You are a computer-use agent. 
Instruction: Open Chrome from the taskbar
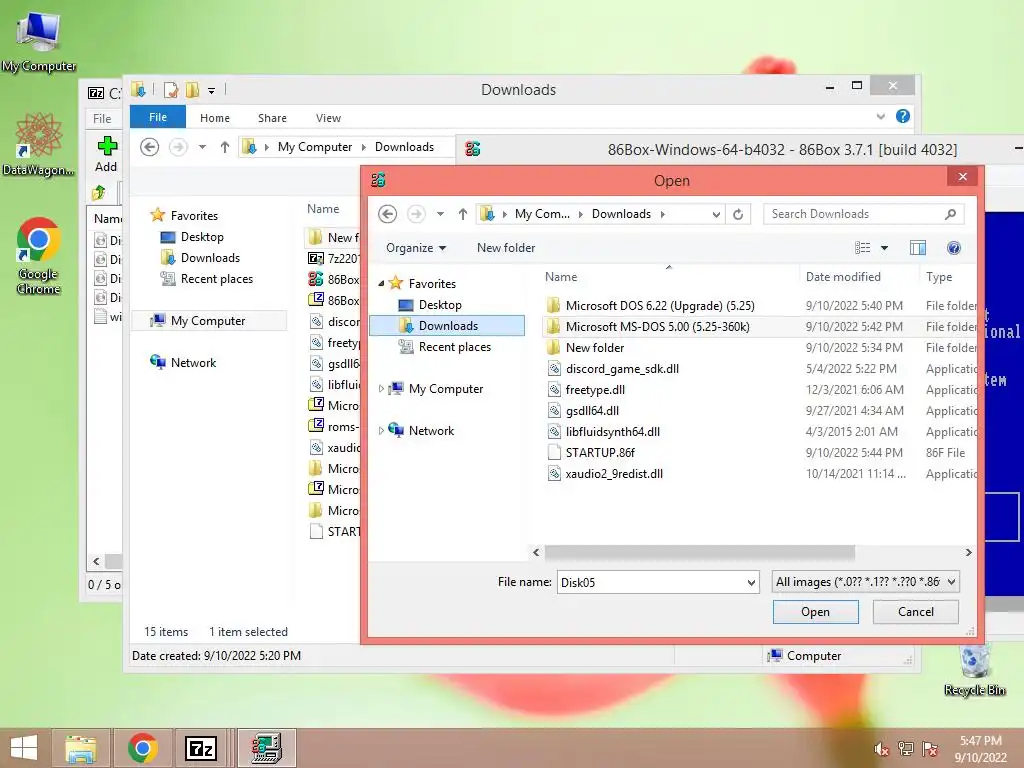point(142,748)
